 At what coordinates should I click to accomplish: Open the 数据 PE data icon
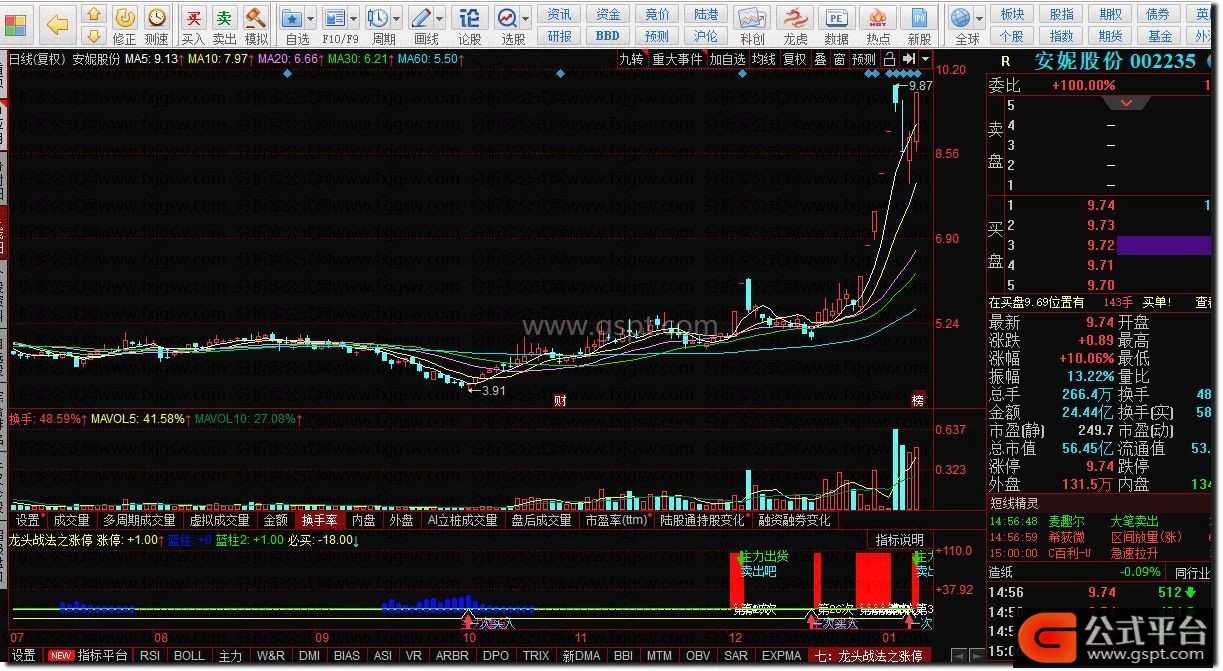coord(836,18)
